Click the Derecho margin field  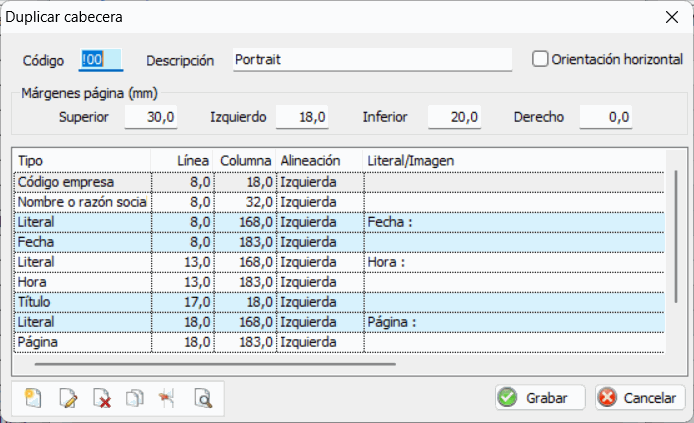[x=606, y=117]
